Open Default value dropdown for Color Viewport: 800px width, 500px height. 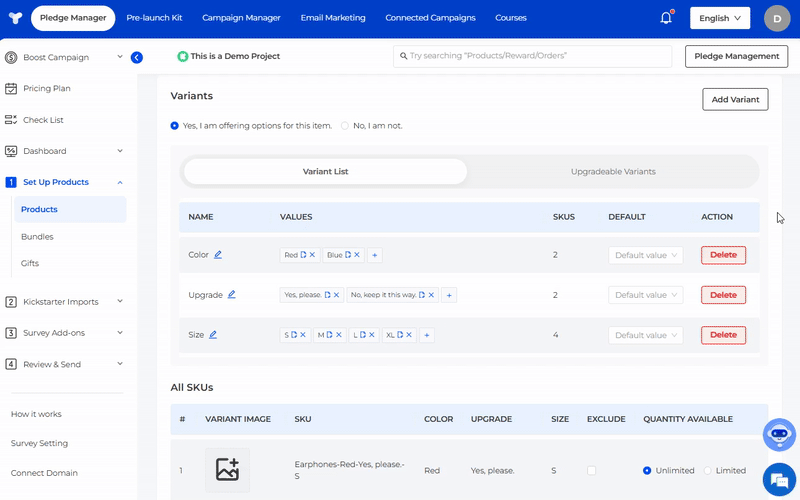tap(645, 255)
